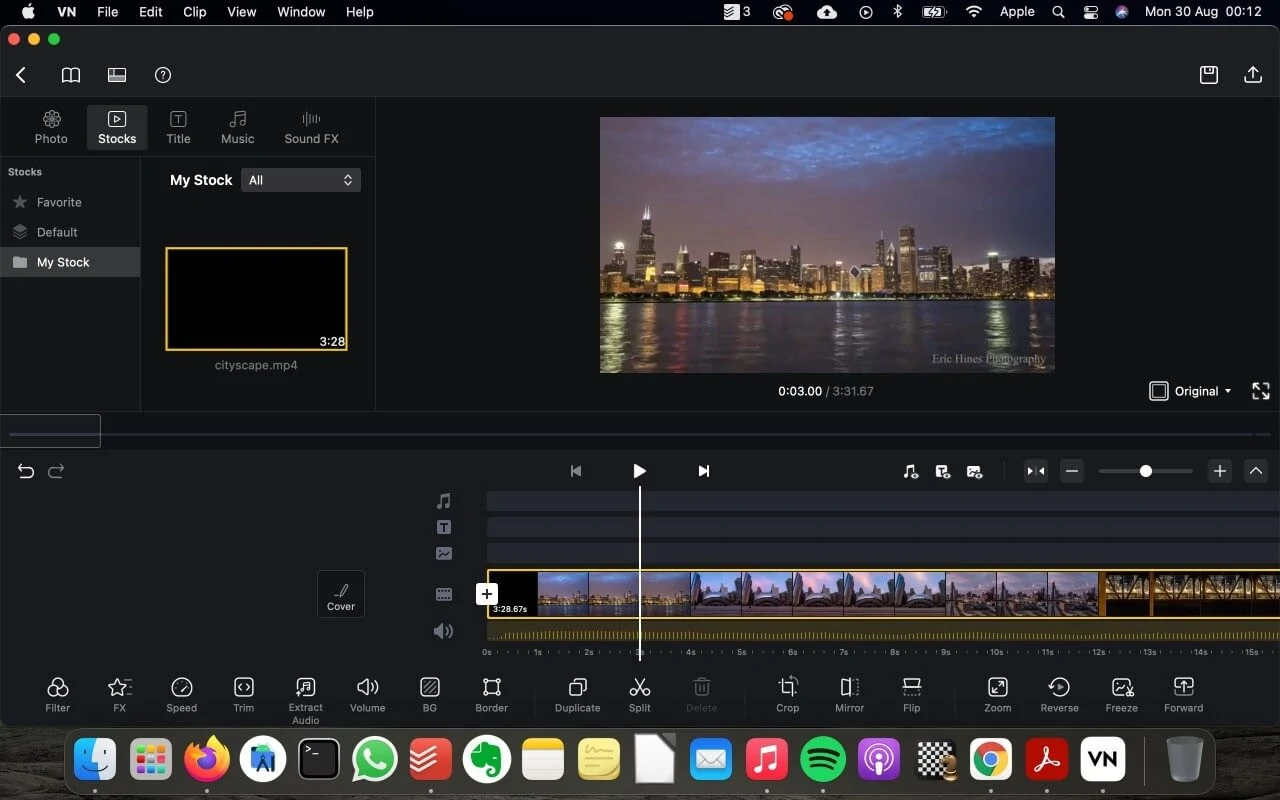Open the My Stock filter dropdown showing All

coord(300,180)
